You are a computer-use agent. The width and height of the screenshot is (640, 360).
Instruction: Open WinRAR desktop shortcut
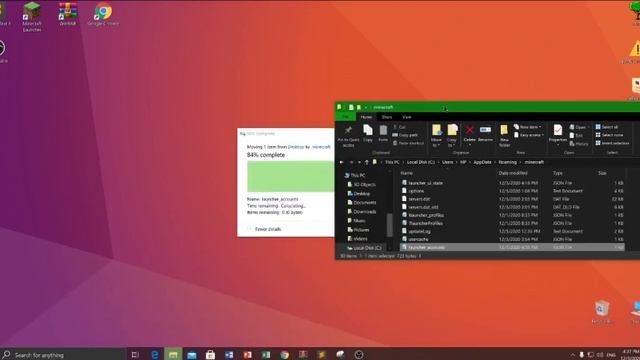(67, 14)
